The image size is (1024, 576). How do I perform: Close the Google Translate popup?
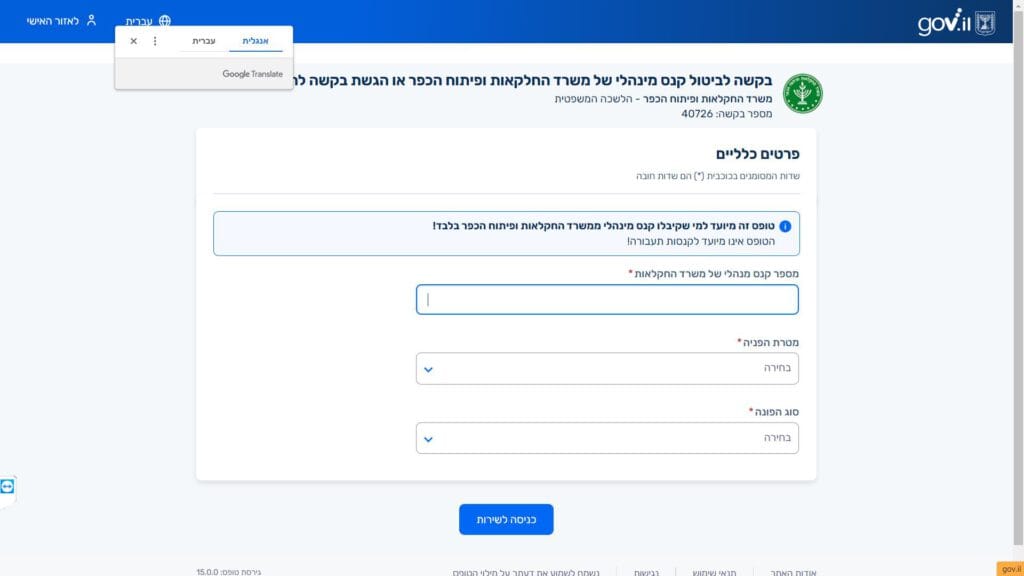[134, 41]
